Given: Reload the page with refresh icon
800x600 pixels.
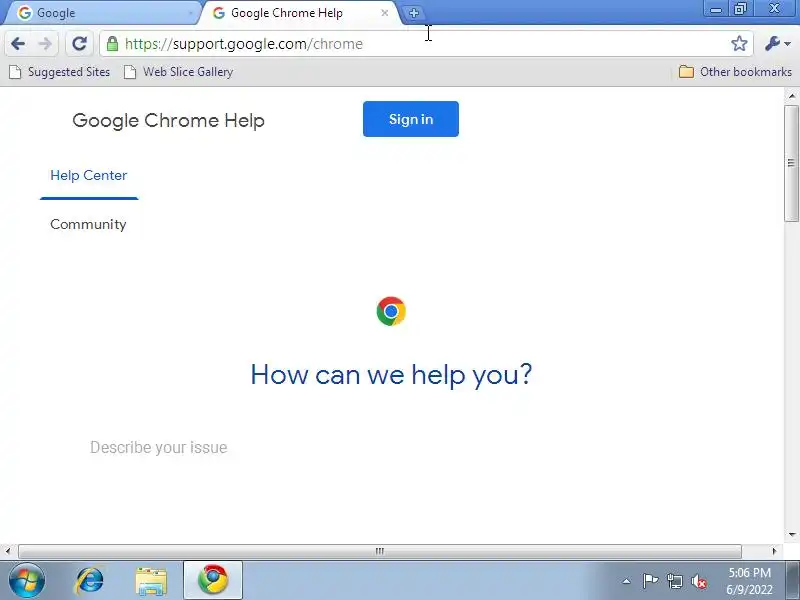Looking at the screenshot, I should (x=79, y=44).
